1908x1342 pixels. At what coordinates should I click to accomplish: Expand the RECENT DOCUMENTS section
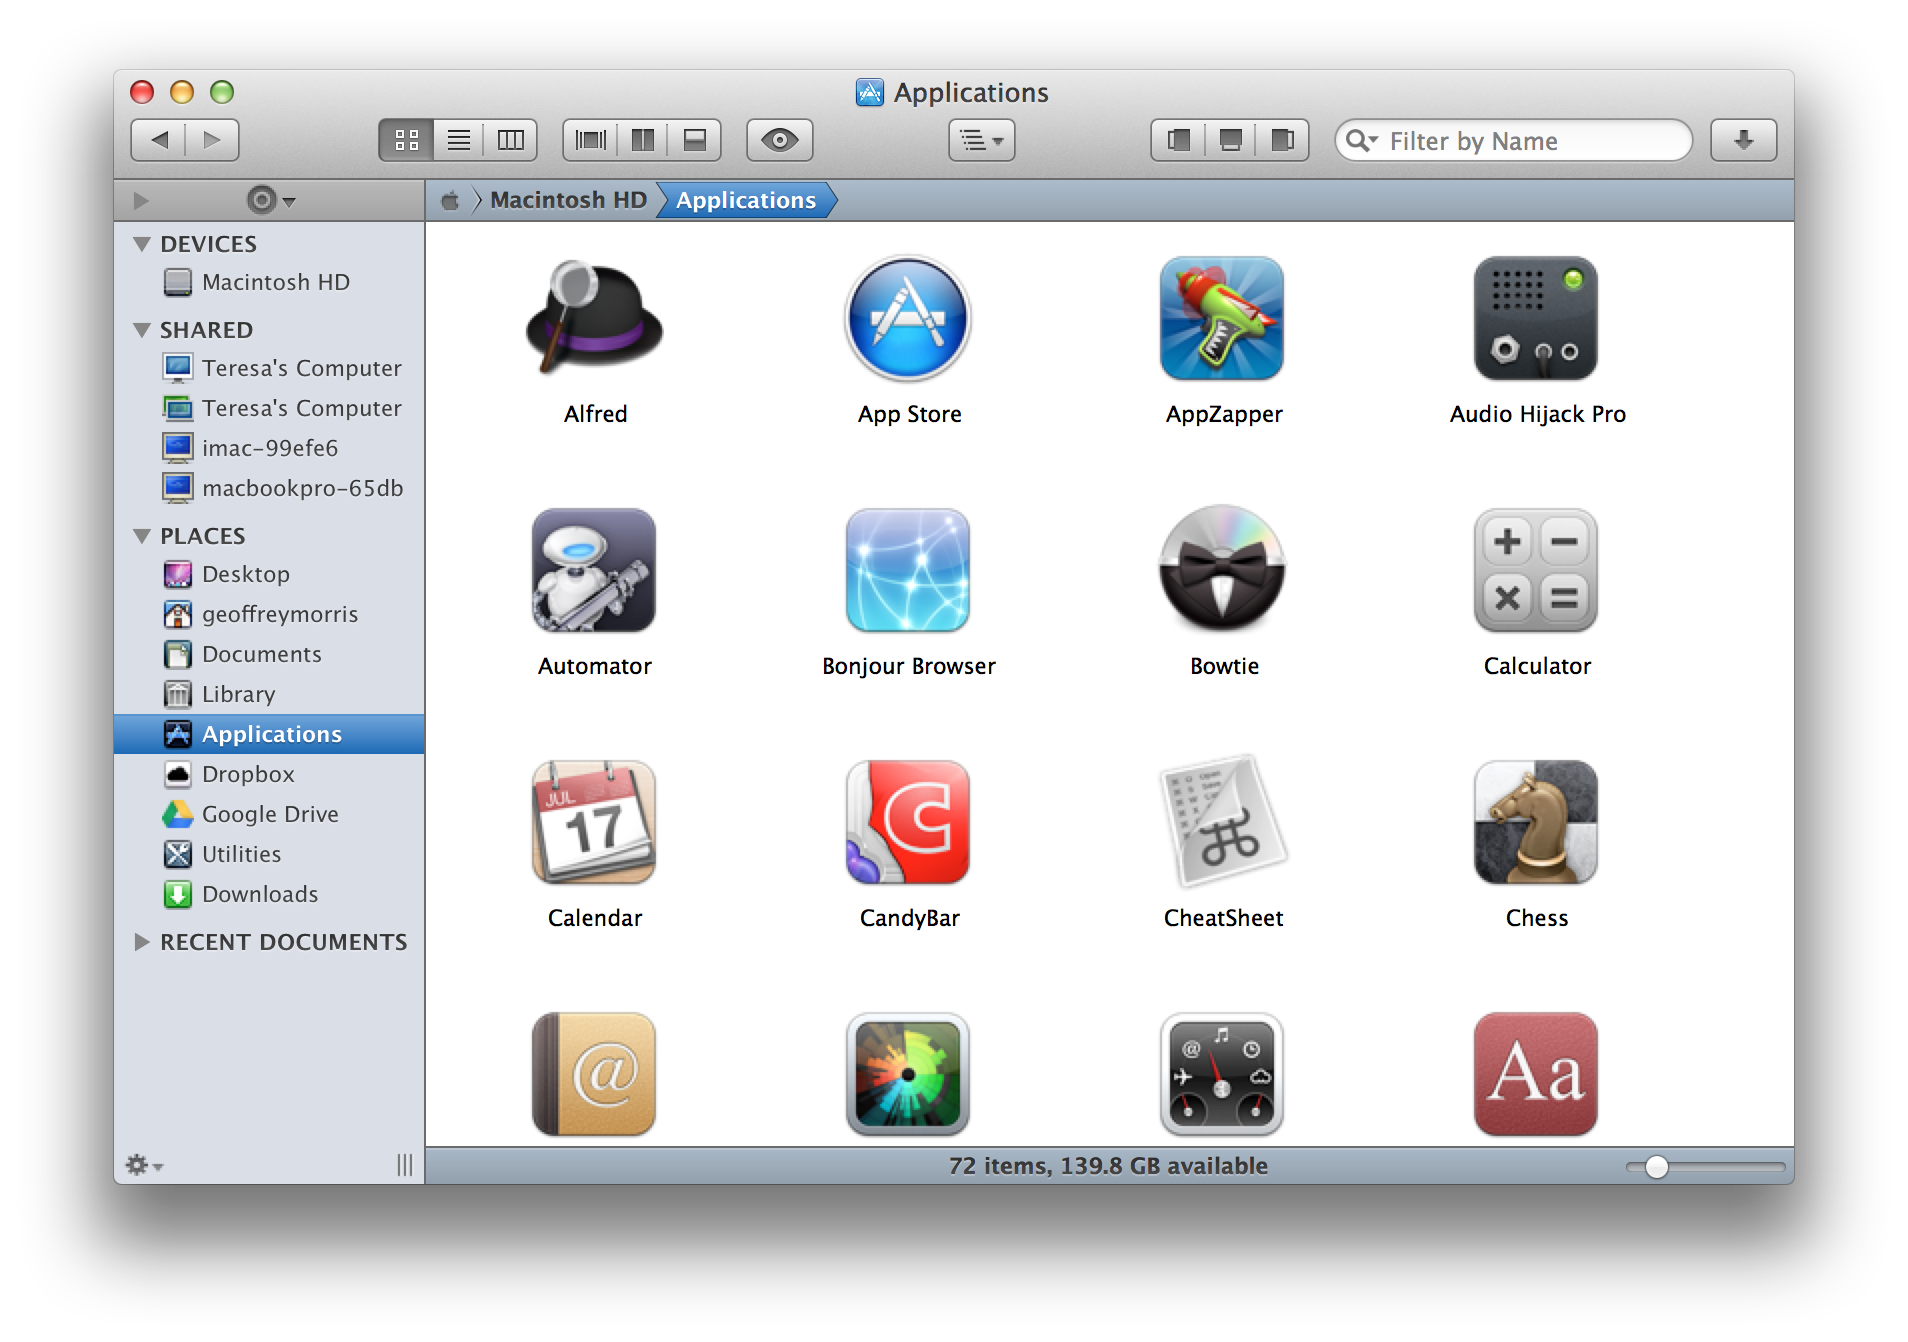[140, 941]
